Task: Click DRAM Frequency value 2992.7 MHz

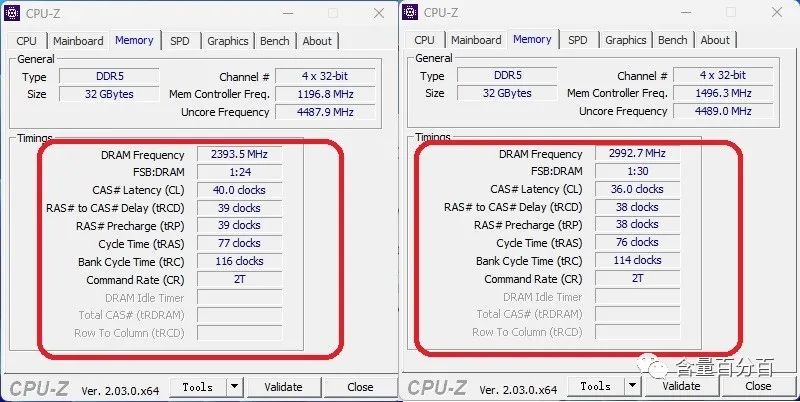Action: (637, 154)
